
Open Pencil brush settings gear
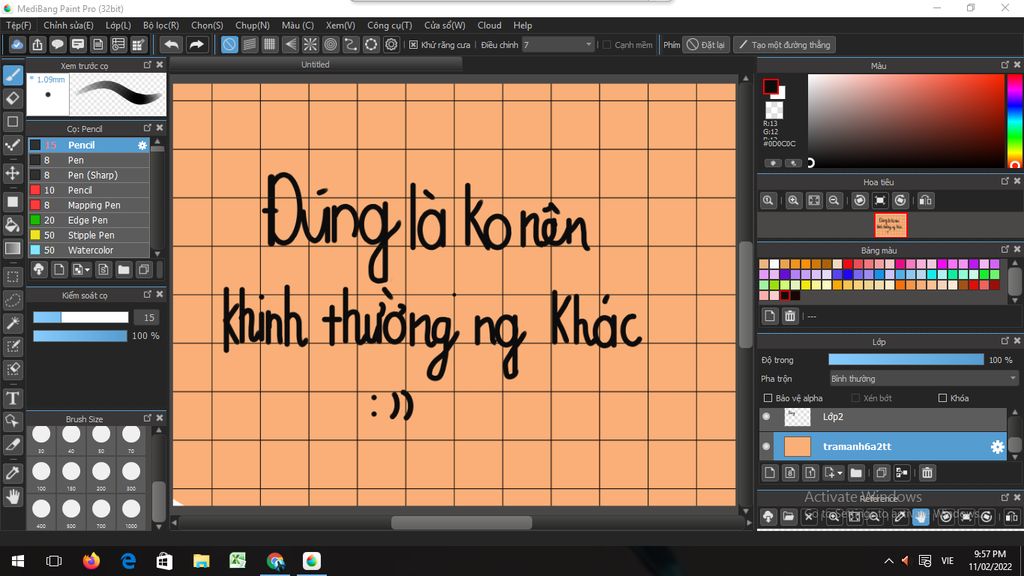[142, 145]
